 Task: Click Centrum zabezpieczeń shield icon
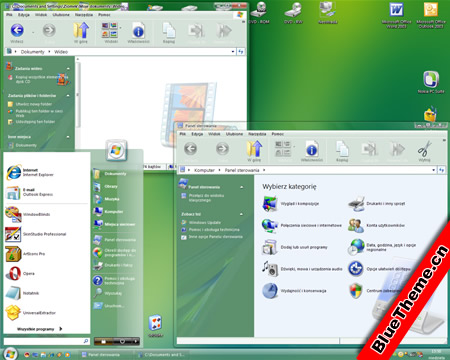pos(356,291)
